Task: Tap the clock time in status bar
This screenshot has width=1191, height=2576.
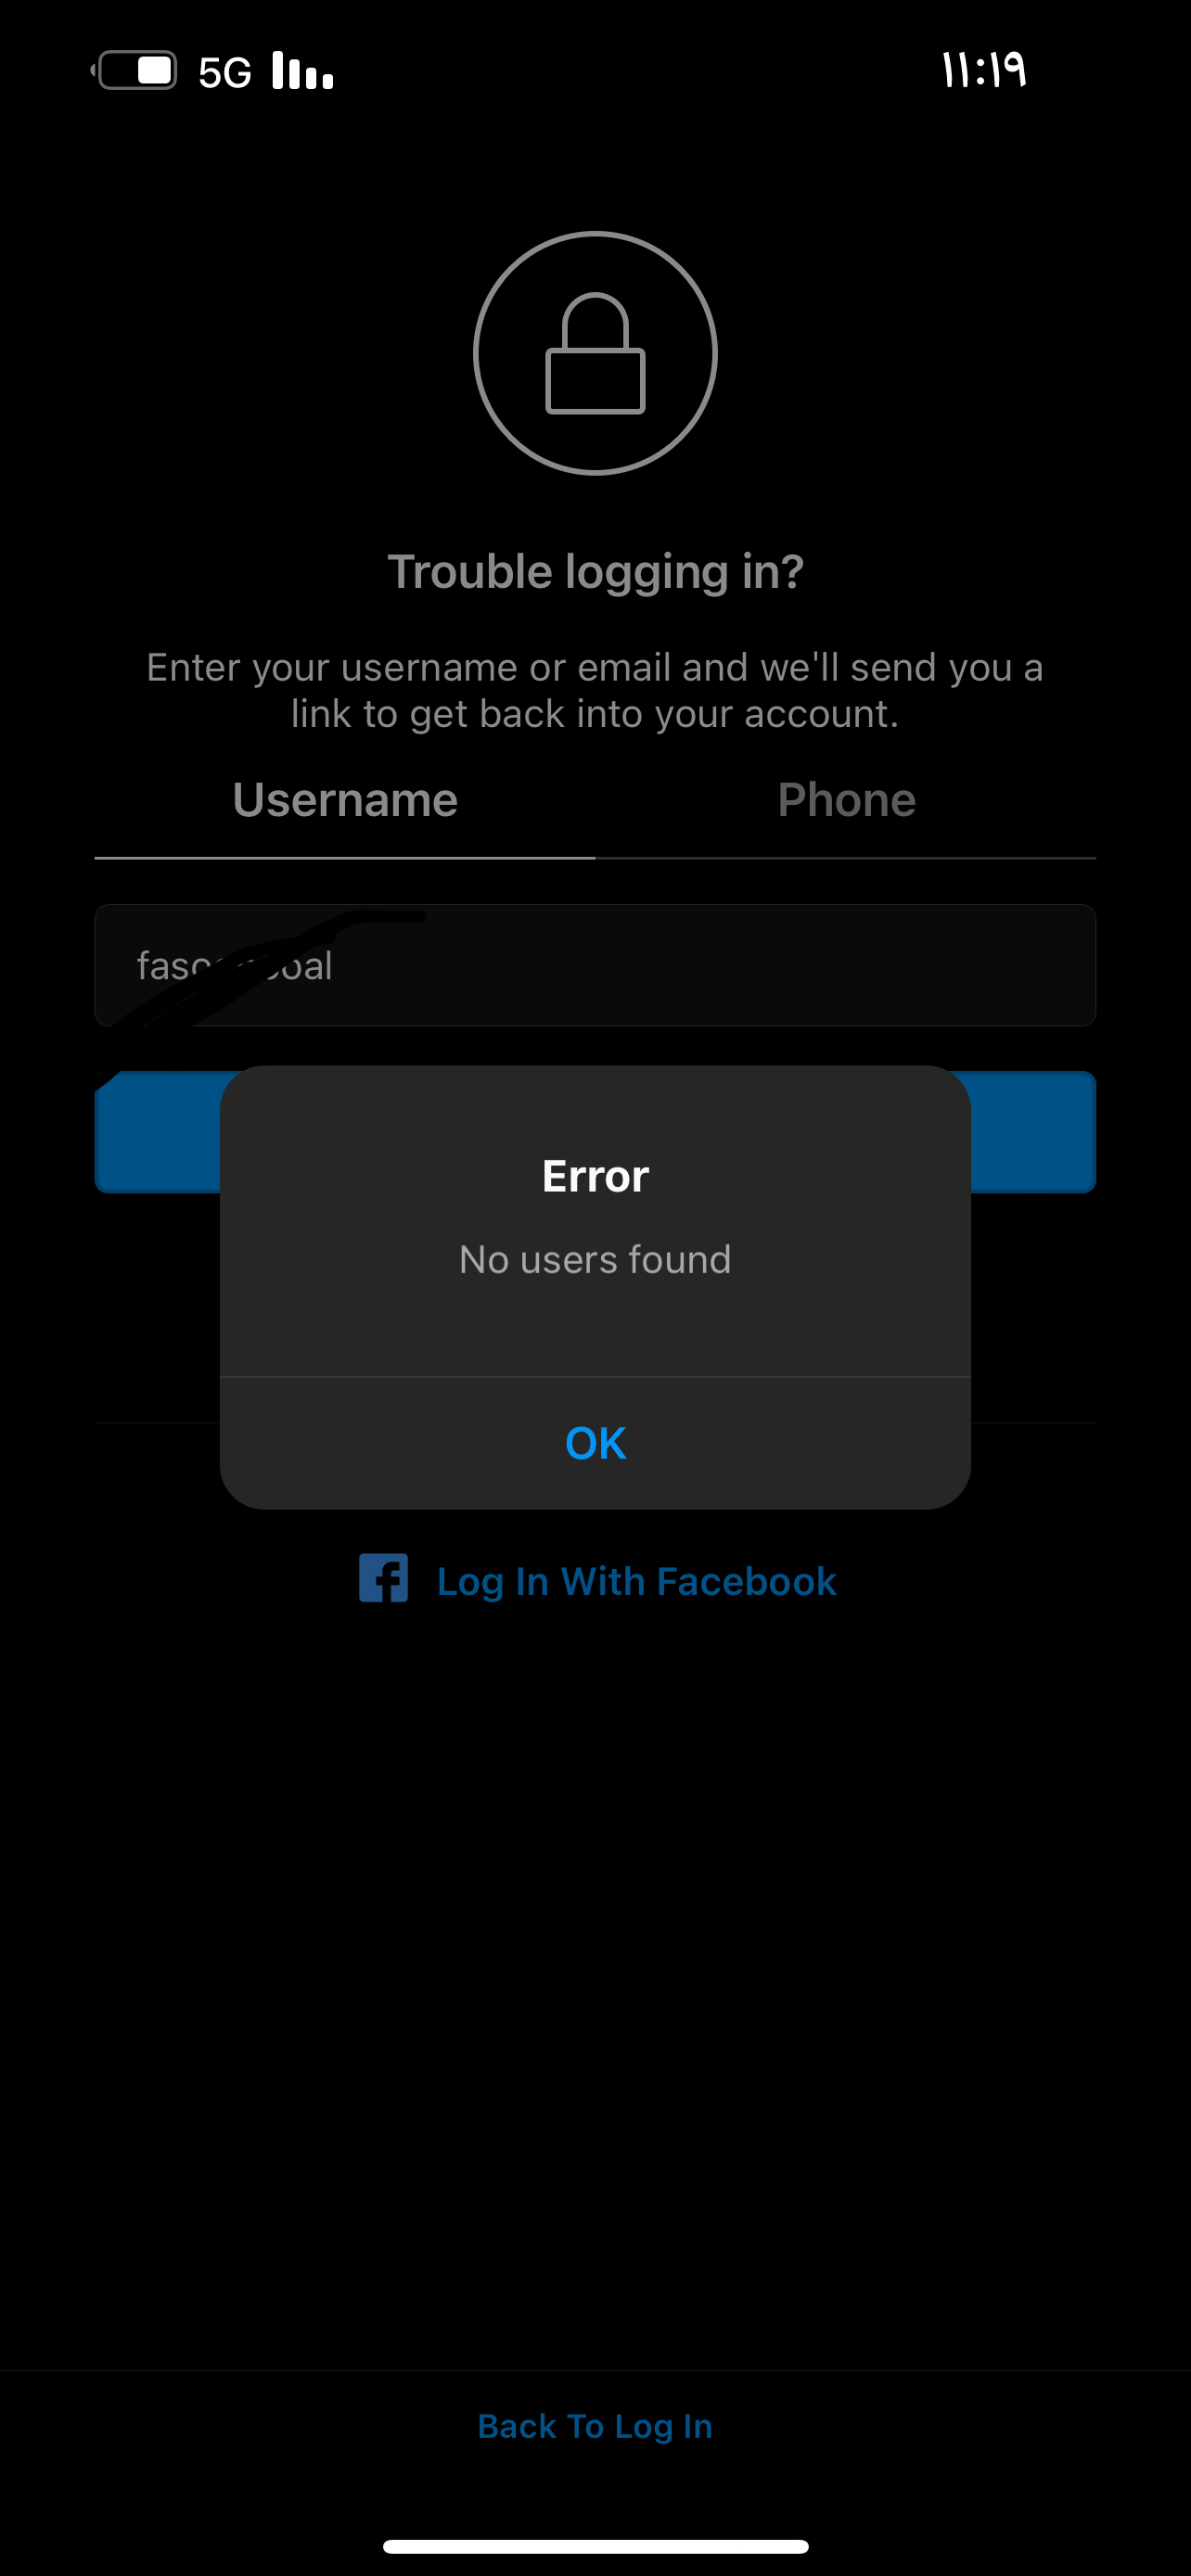Action: (x=984, y=70)
